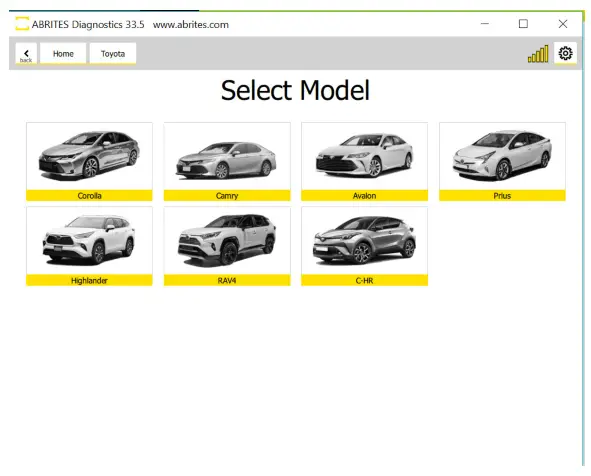The width and height of the screenshot is (591, 476).
Task: Choose the C-HR car image
Action: pyautogui.click(x=364, y=239)
